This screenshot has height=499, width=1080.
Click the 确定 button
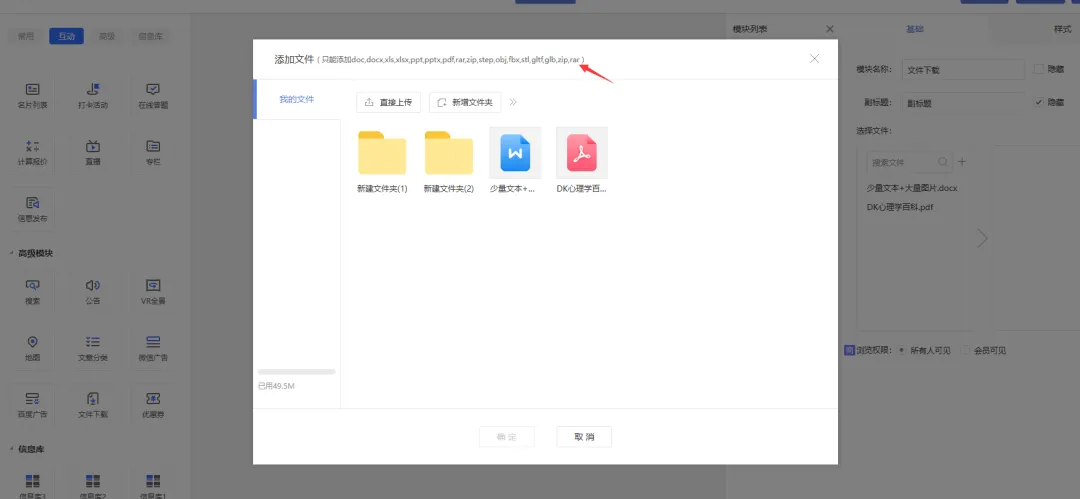point(507,437)
